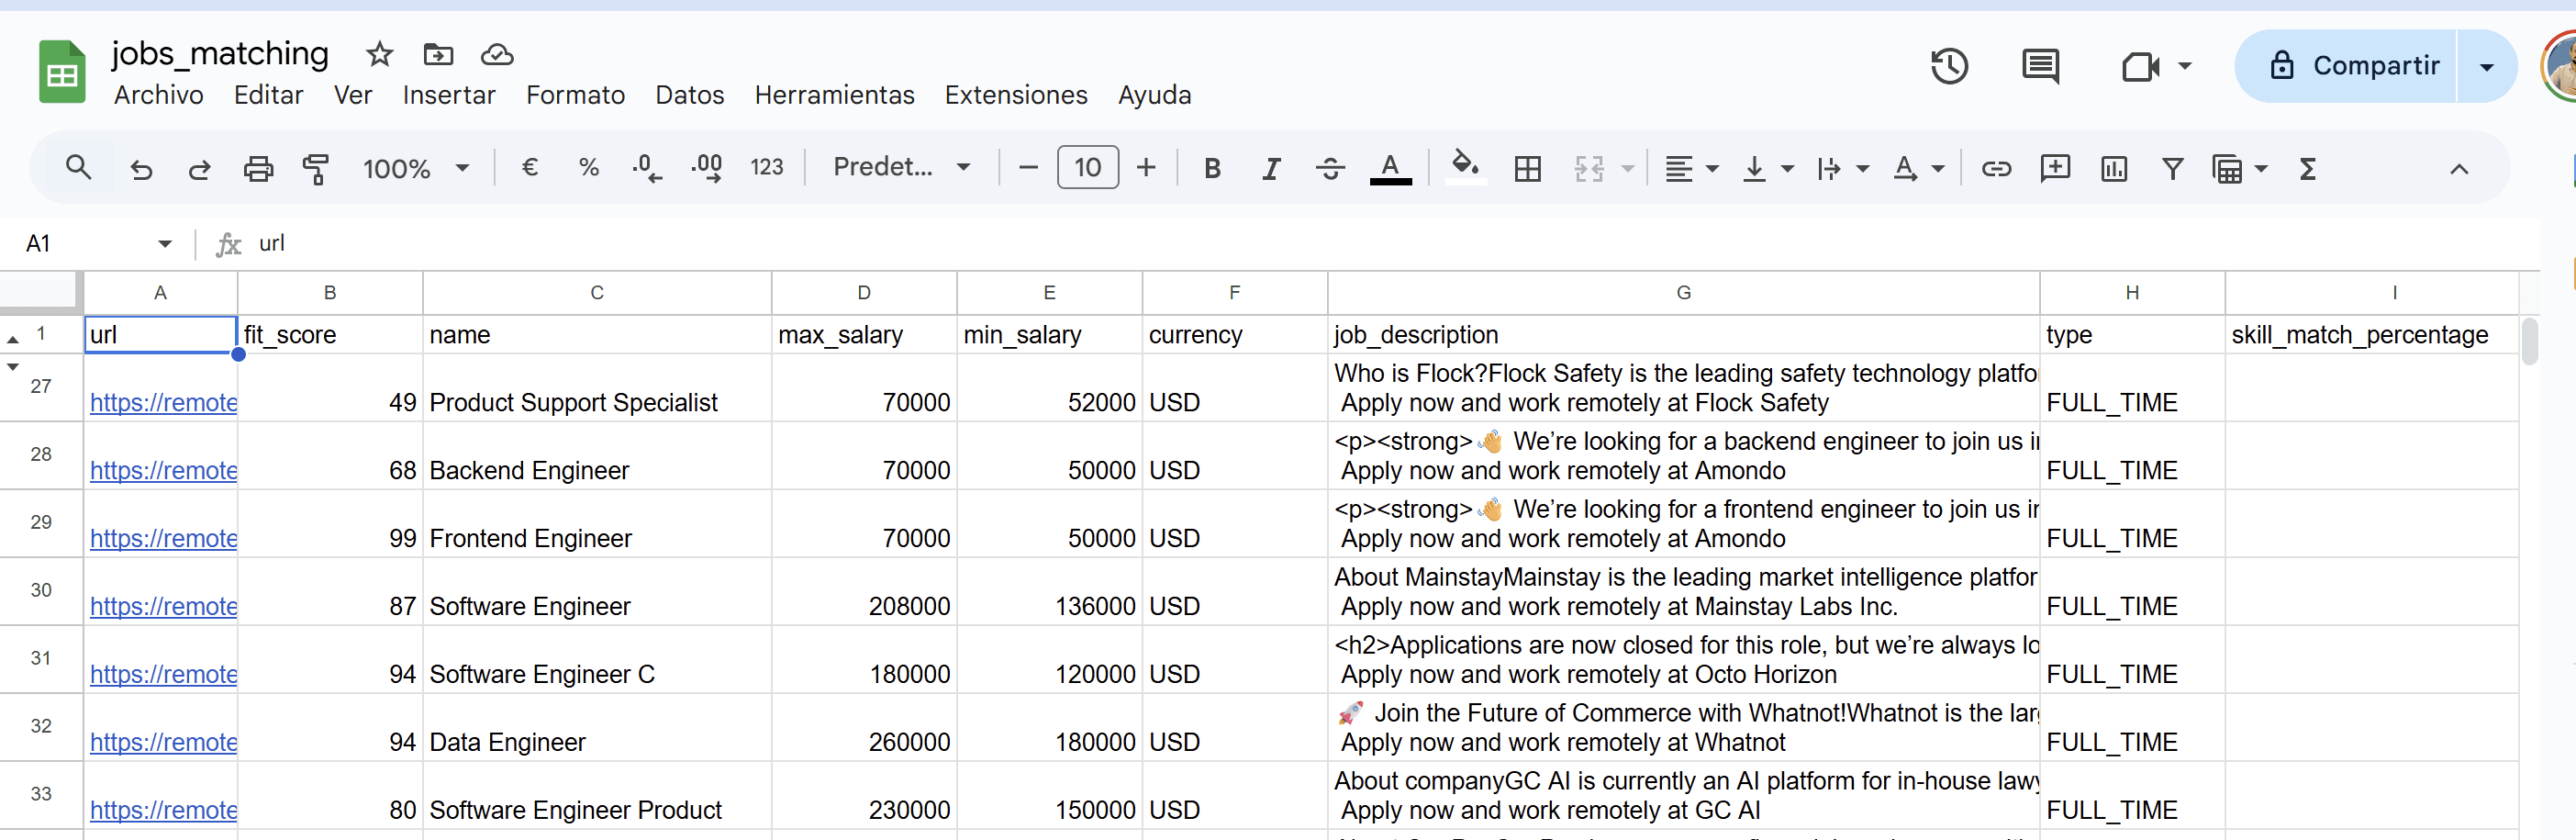Click the insert link icon

1995,168
